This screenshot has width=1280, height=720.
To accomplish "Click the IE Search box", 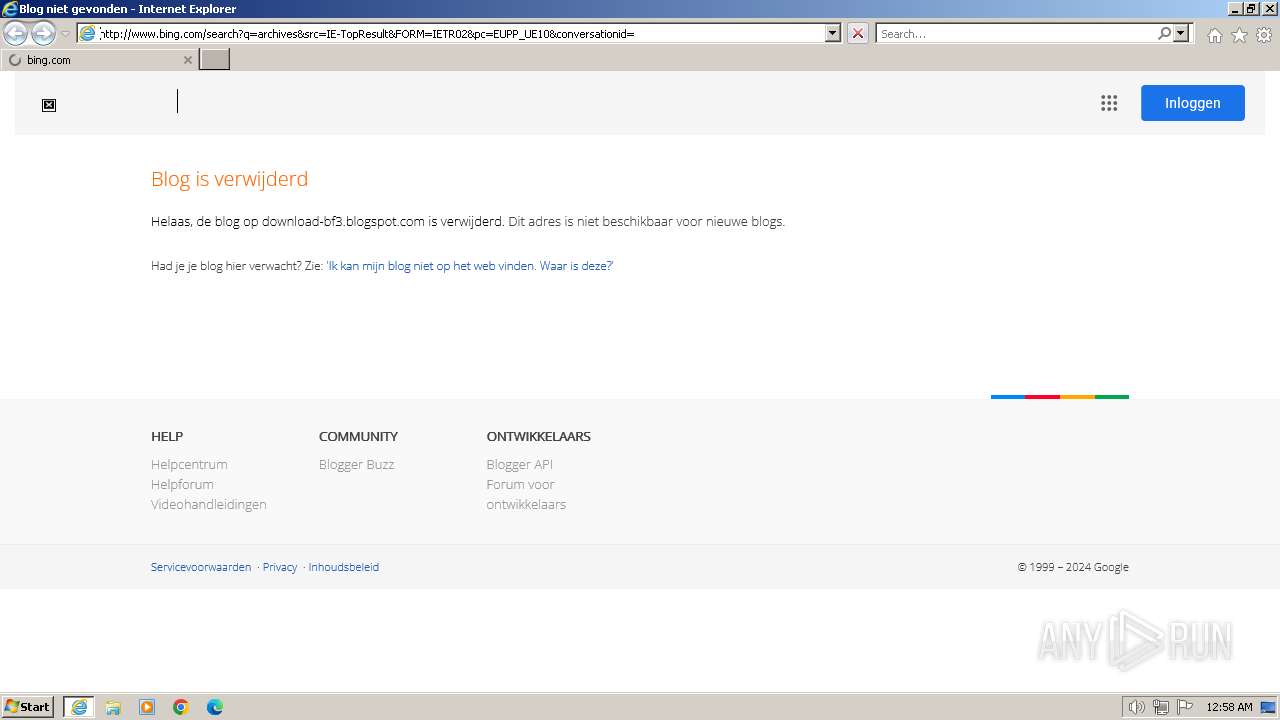I will pos(1015,33).
